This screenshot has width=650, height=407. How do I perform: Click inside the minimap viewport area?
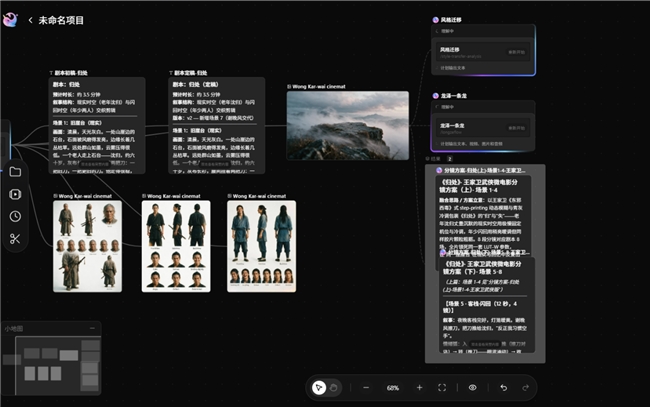[57, 365]
